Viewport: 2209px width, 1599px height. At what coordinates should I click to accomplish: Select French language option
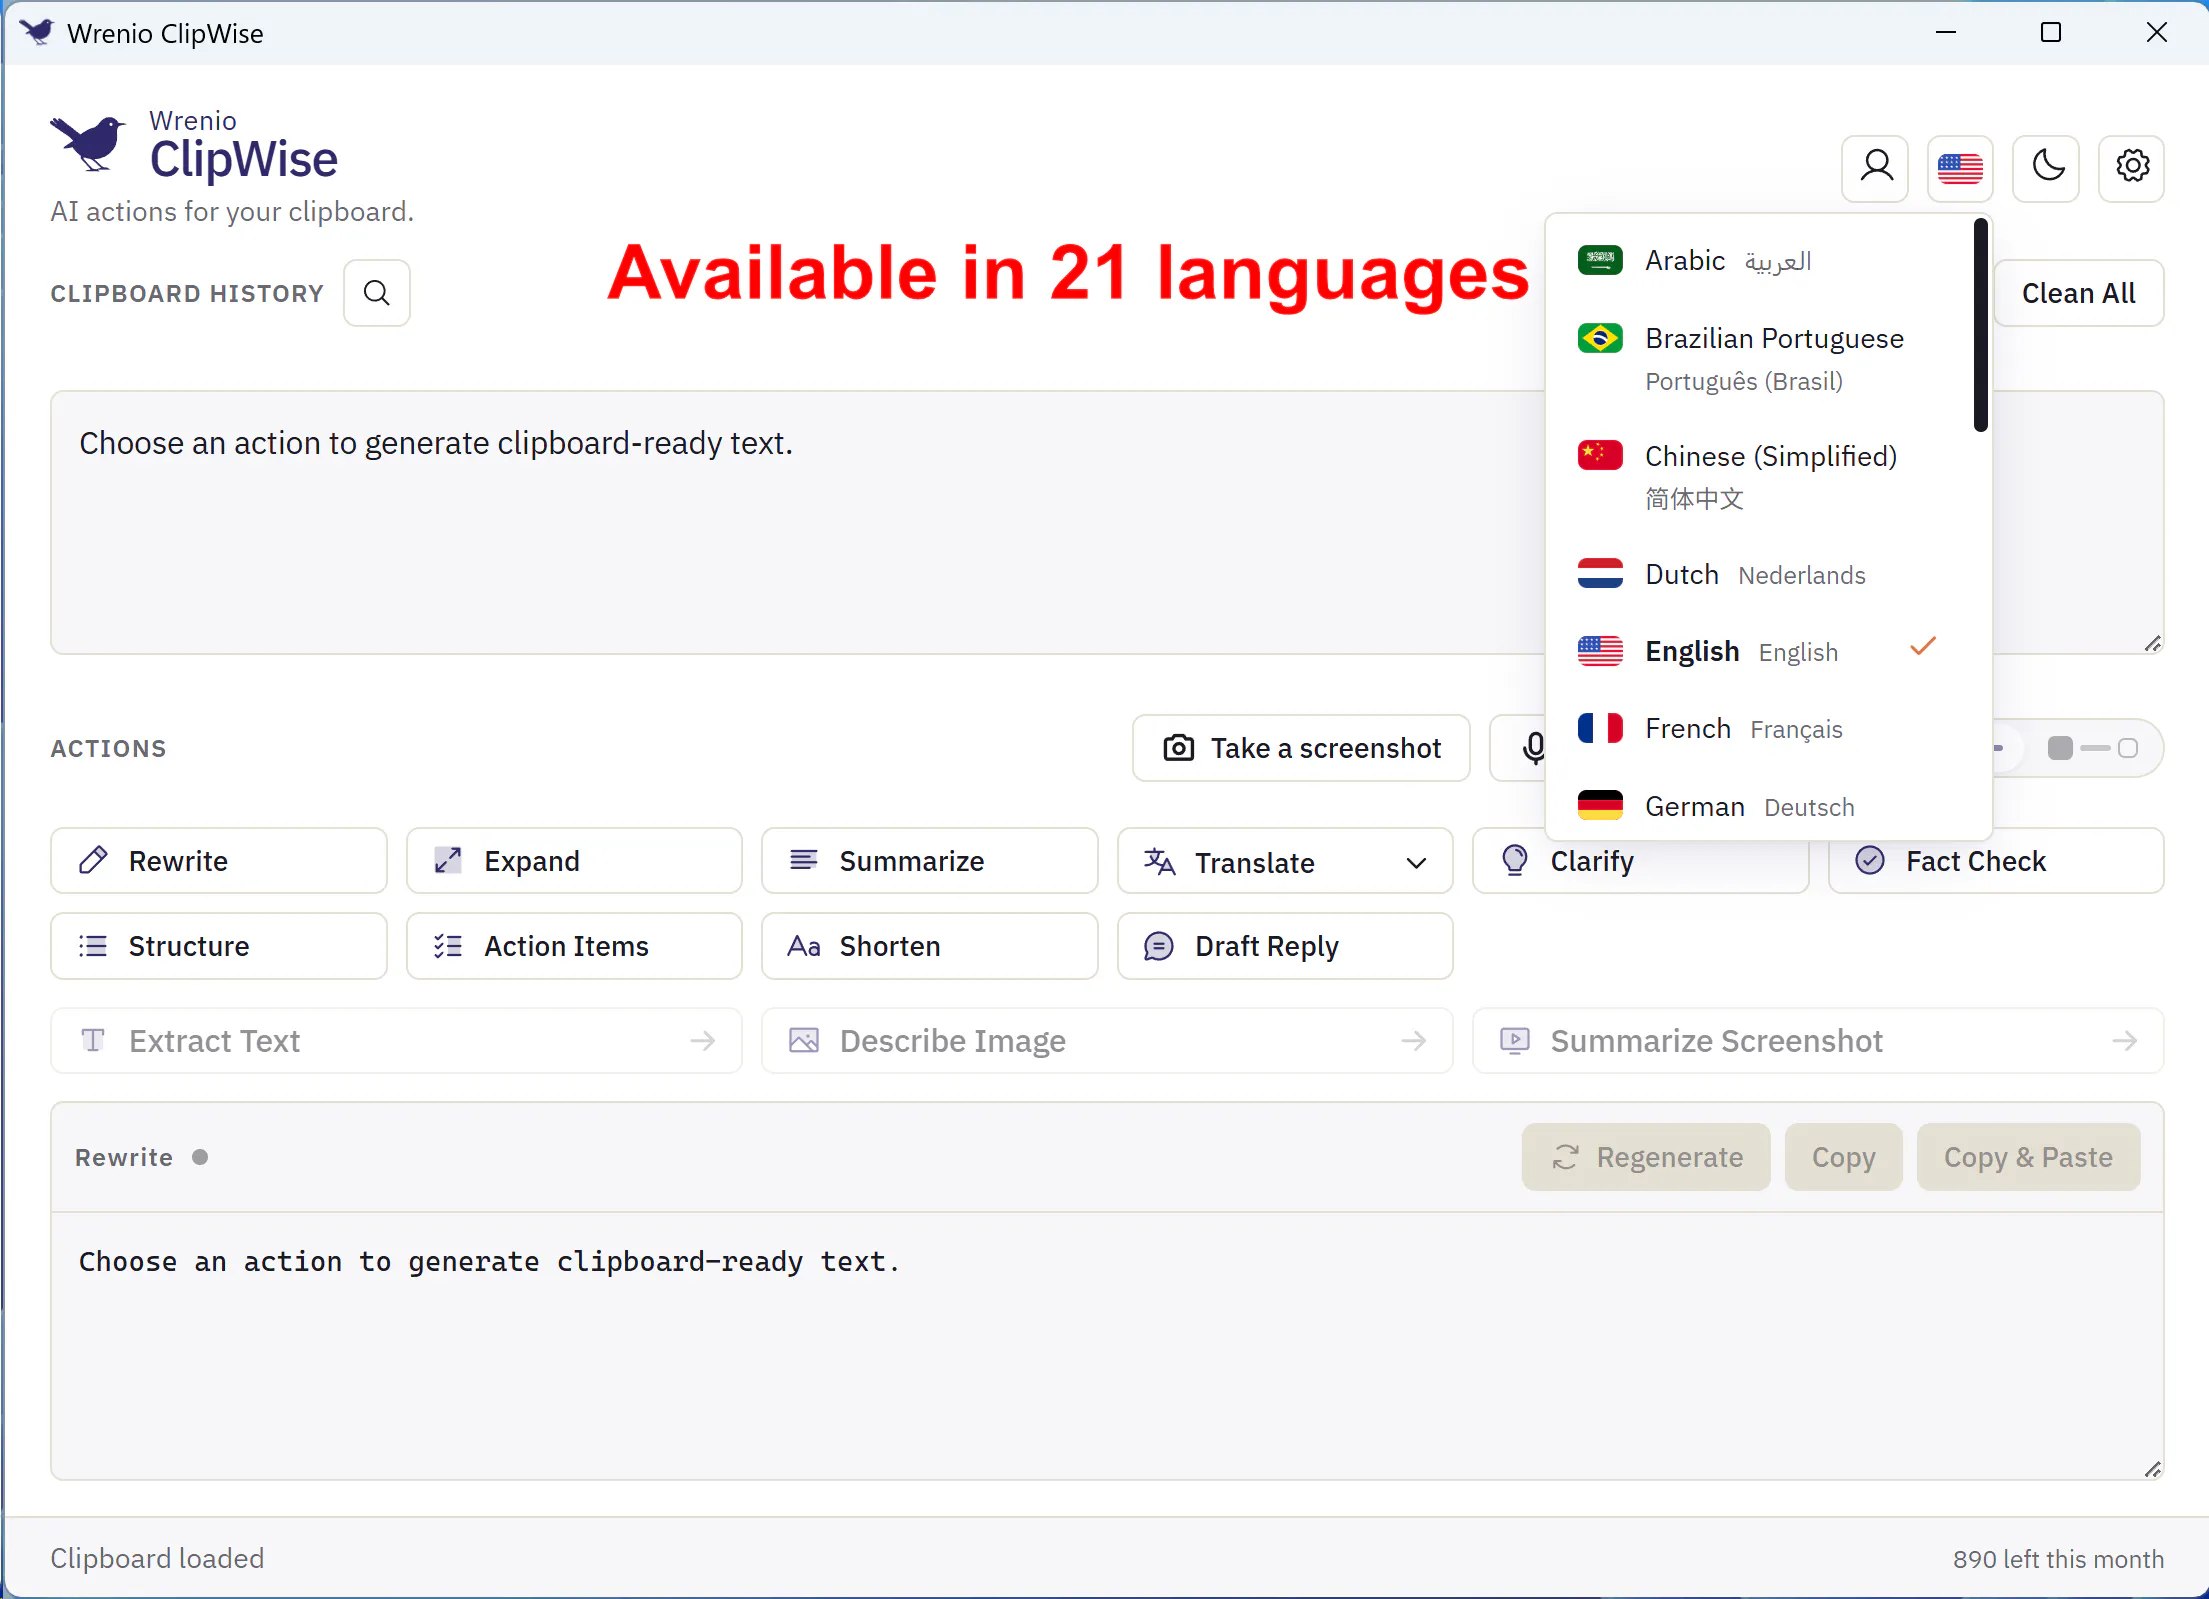[x=1760, y=729]
